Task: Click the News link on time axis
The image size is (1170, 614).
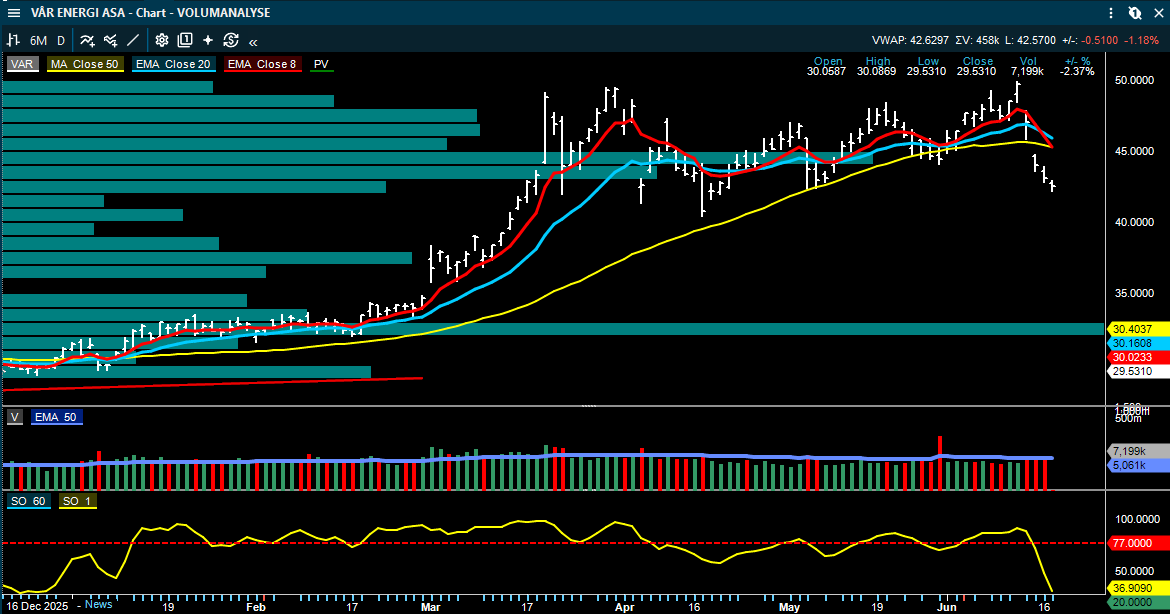Action: 98,604
